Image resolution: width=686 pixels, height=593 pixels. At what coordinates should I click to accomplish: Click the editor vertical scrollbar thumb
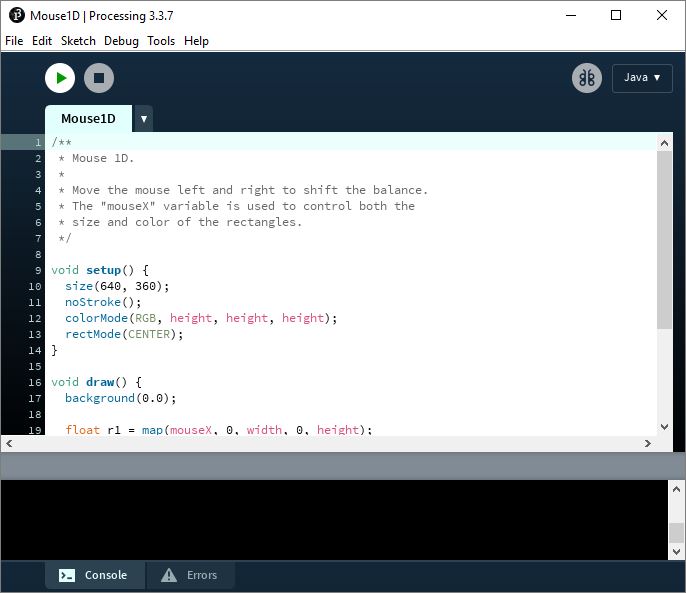pos(664,240)
